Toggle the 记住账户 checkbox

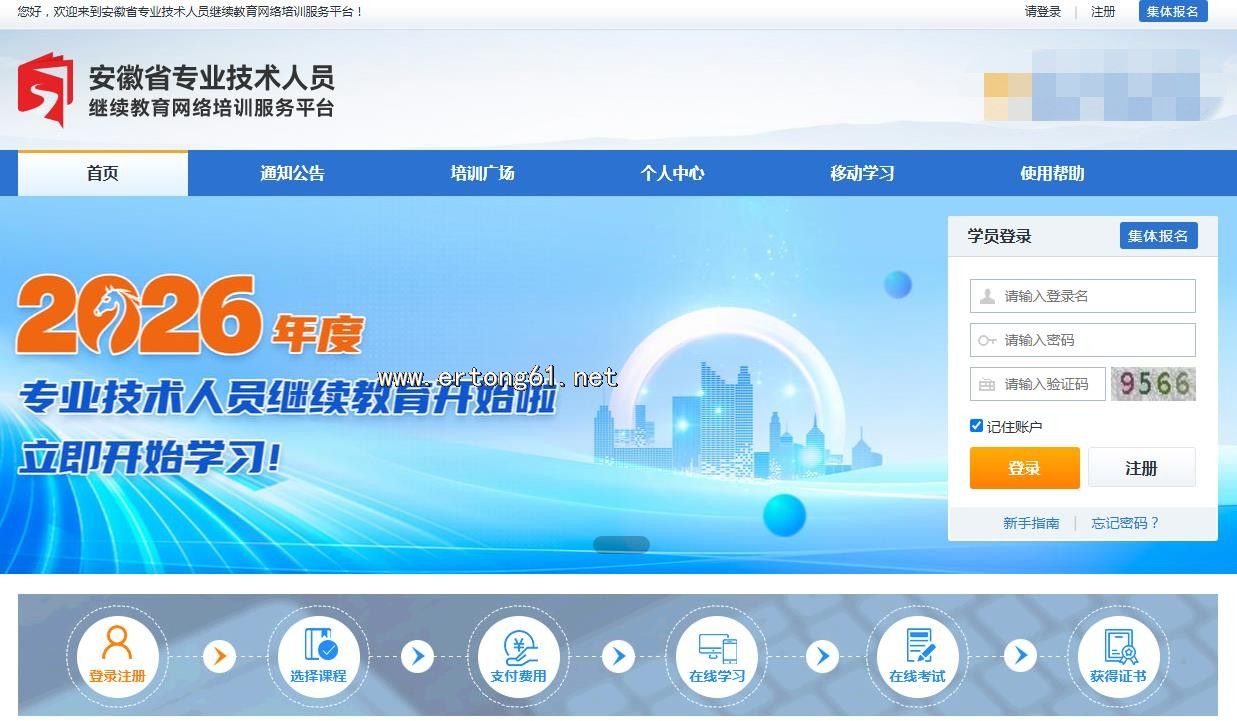976,426
